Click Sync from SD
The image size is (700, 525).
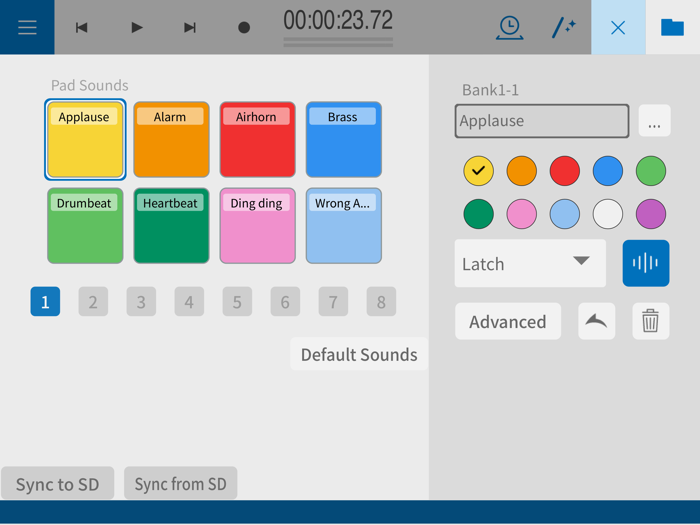[x=181, y=483]
